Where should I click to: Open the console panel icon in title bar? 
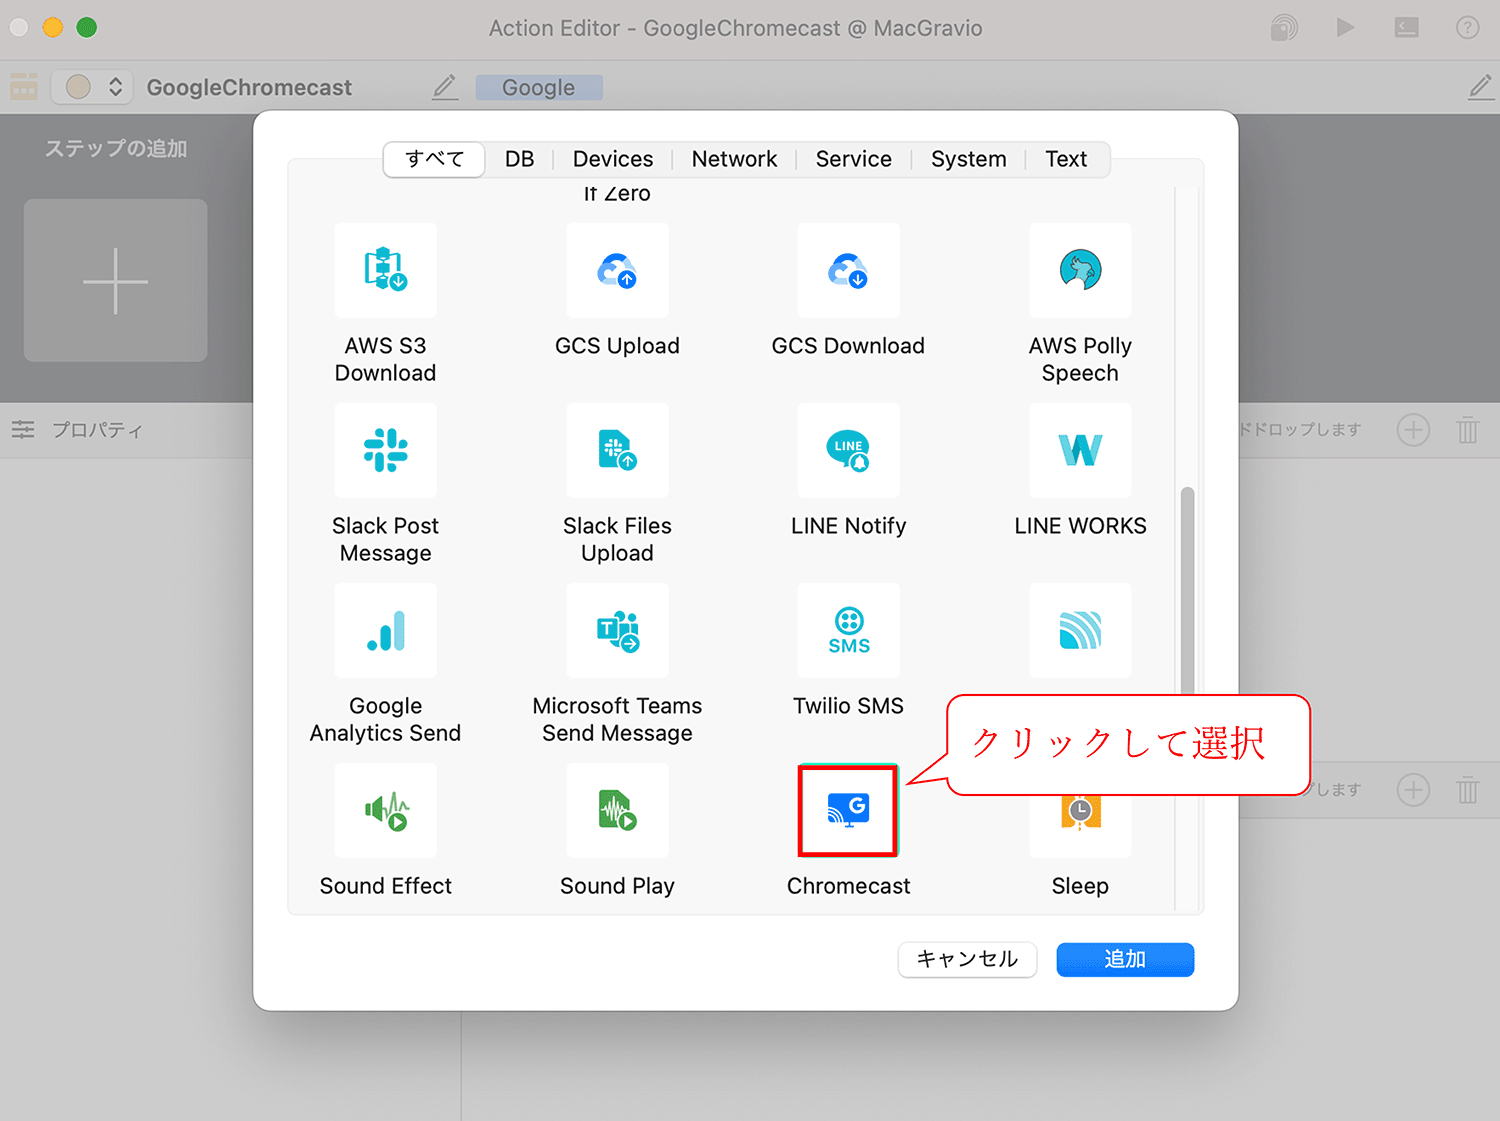(x=1406, y=28)
